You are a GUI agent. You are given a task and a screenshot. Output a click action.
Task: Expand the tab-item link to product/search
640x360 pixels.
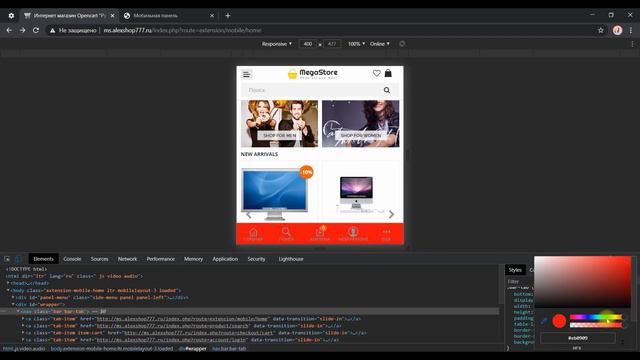[x=23, y=326]
